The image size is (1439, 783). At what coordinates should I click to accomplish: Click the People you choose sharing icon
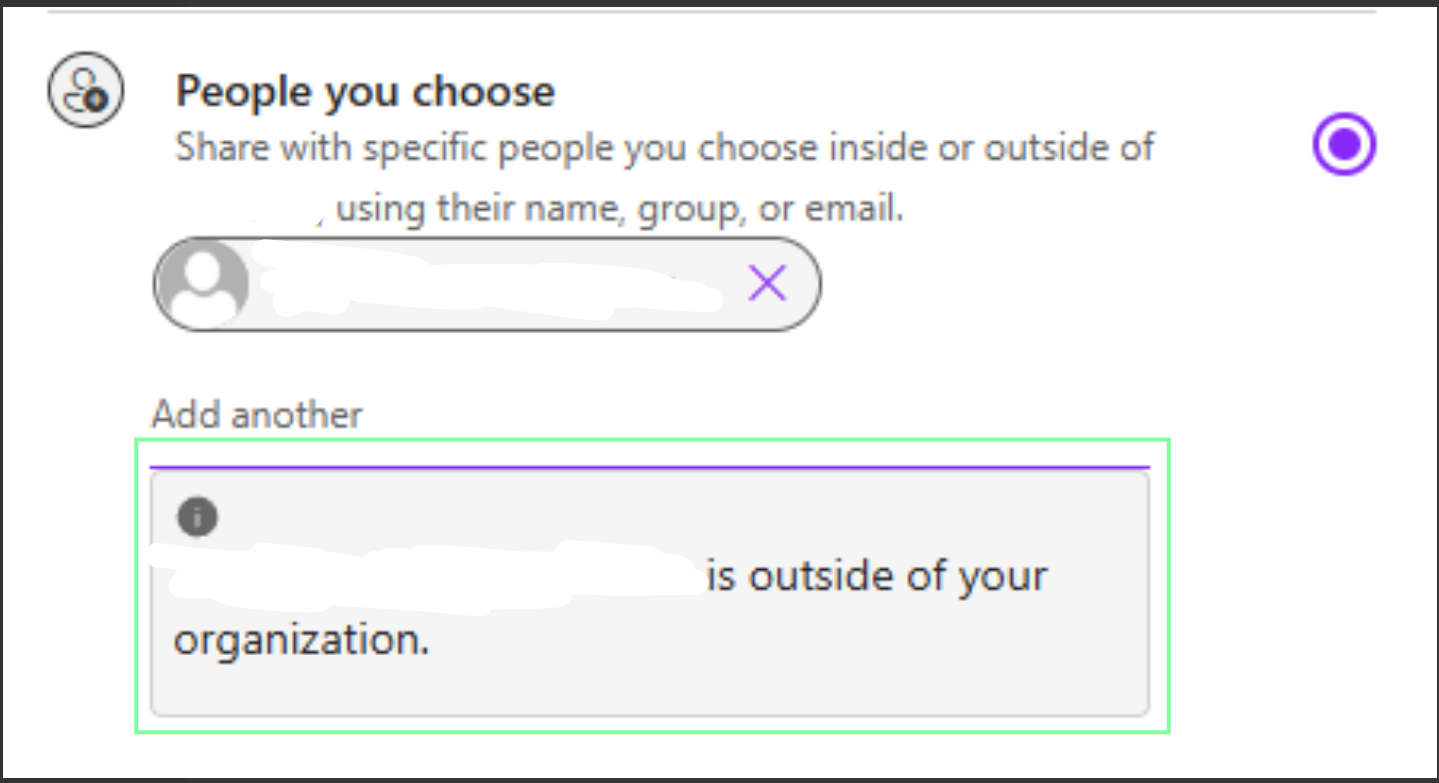85,90
